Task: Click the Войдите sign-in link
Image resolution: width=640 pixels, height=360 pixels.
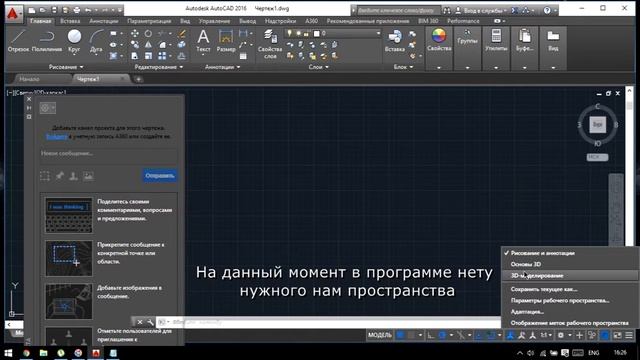Action: 57,137
